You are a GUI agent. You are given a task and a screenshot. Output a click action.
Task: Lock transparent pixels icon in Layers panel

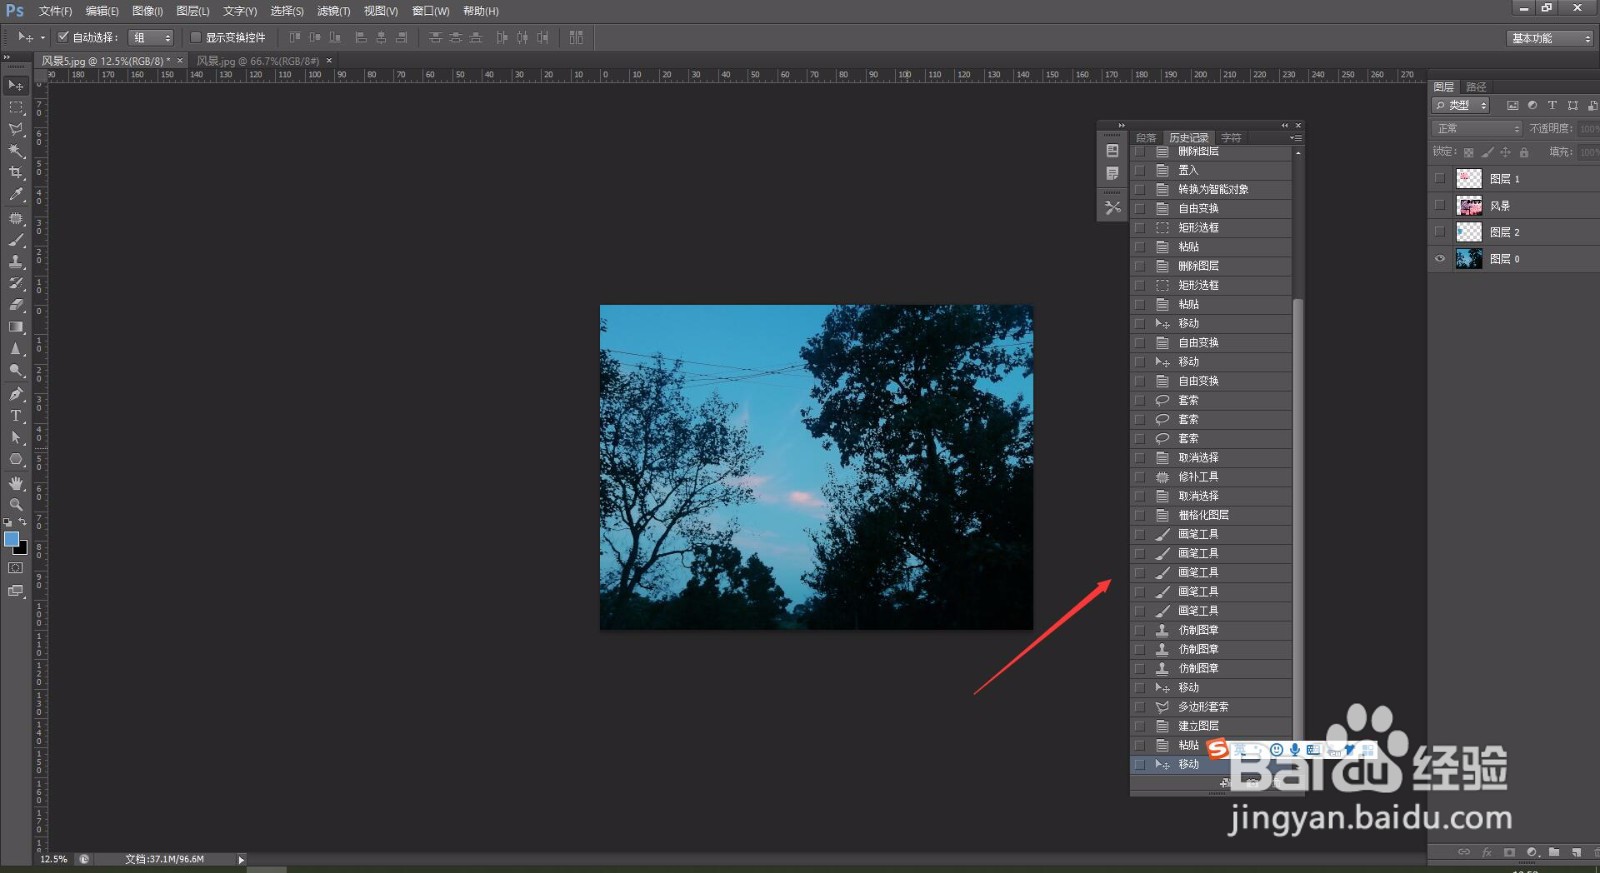tap(1468, 152)
